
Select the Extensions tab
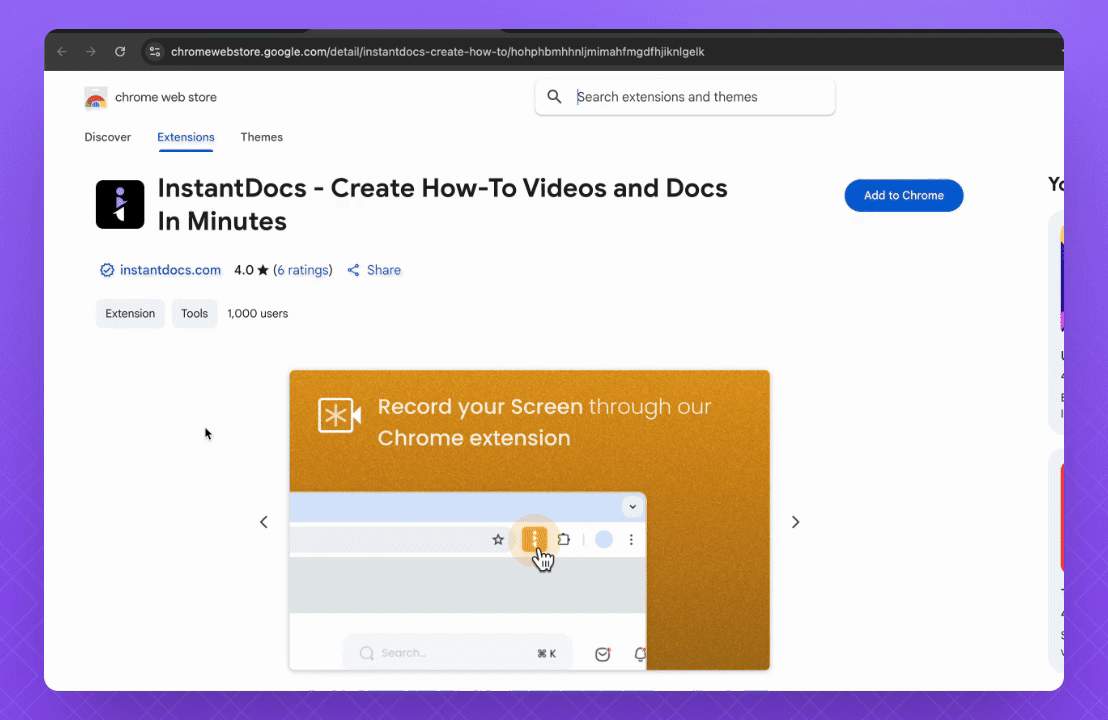[185, 137]
